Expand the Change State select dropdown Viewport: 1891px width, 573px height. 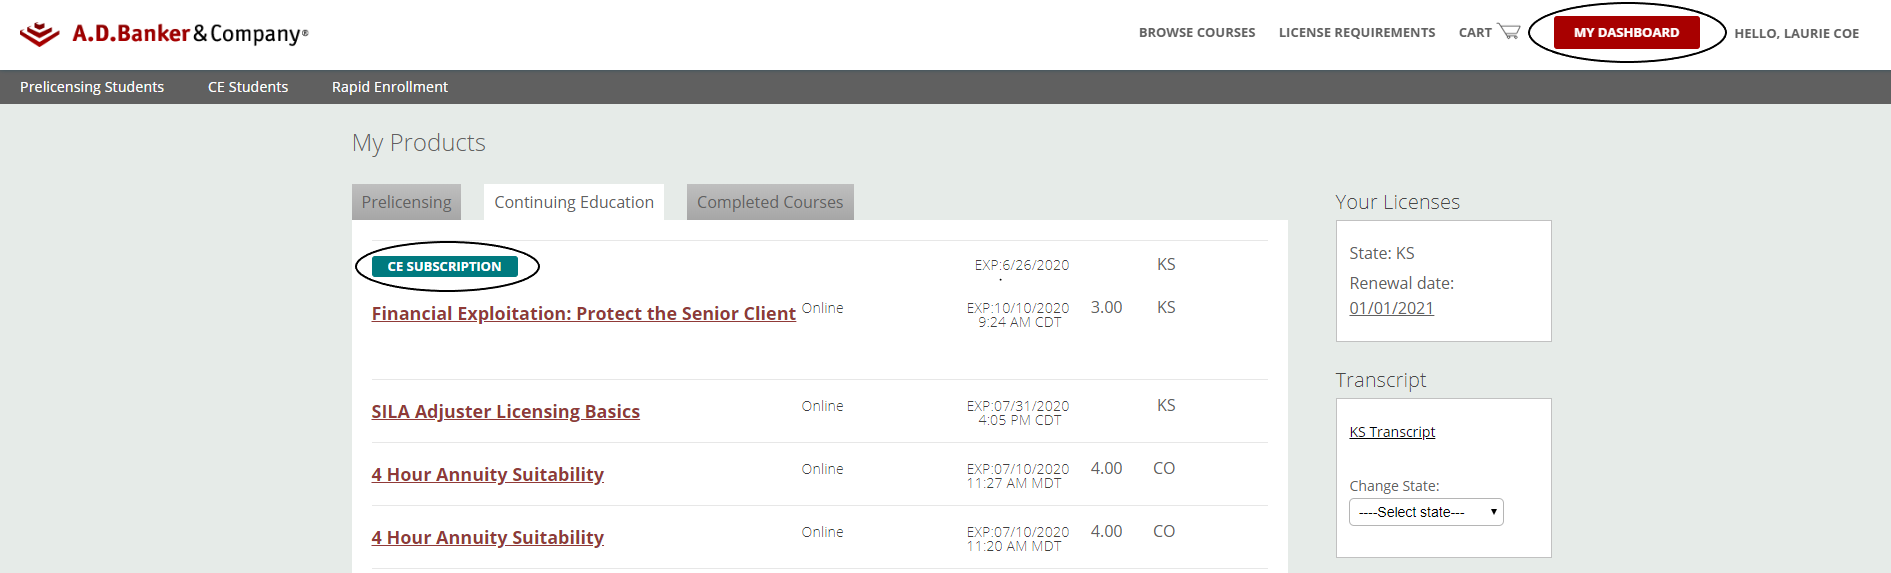(1426, 512)
